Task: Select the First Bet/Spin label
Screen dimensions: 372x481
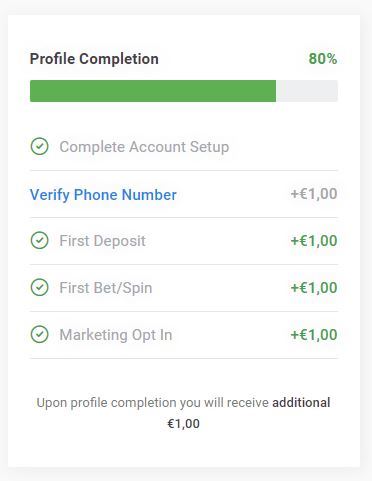Action: click(x=106, y=288)
